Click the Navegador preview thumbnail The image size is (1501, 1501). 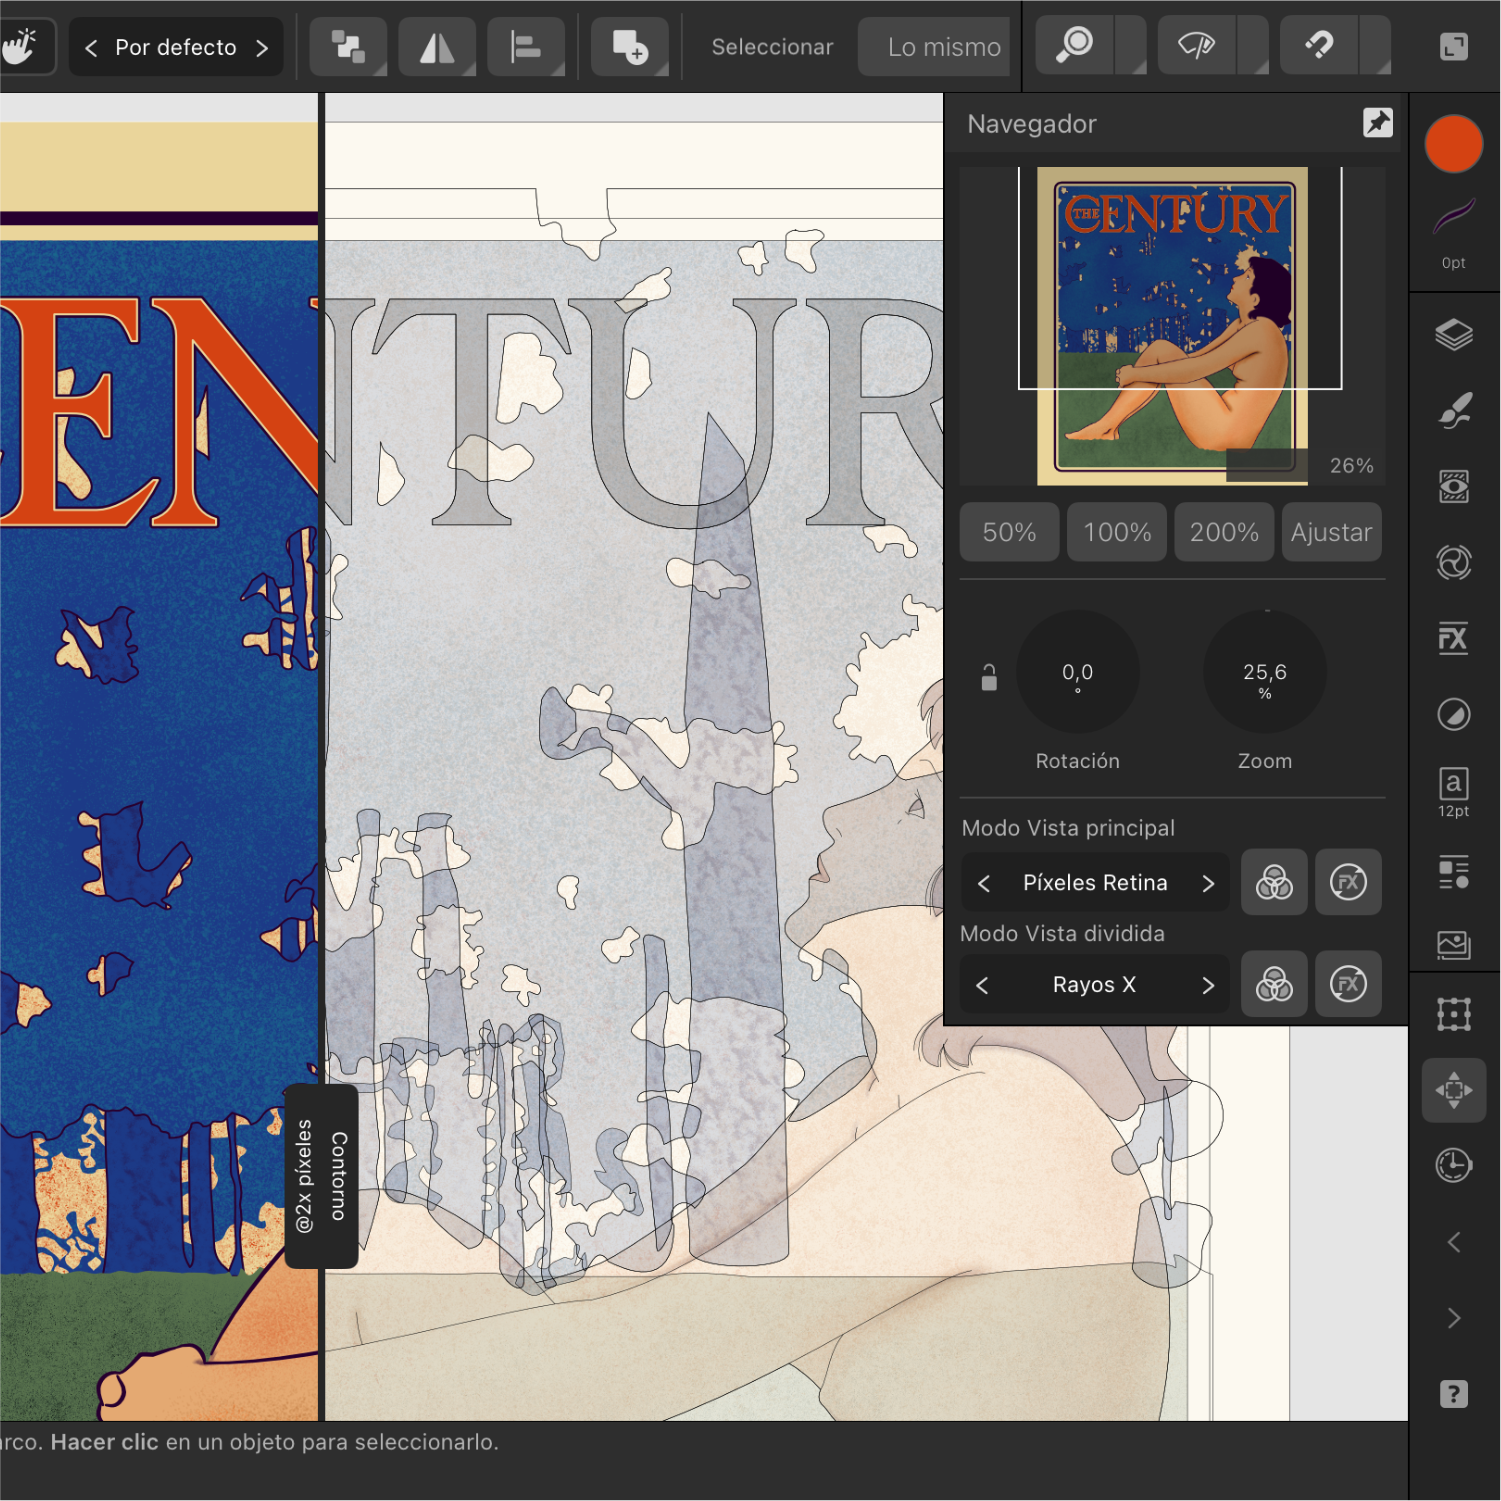(x=1172, y=326)
